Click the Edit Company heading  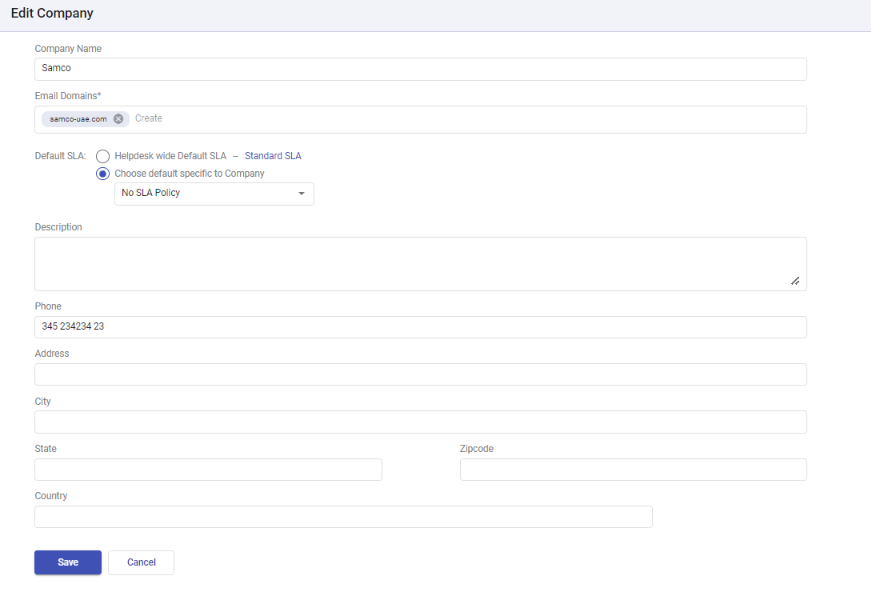tap(52, 13)
